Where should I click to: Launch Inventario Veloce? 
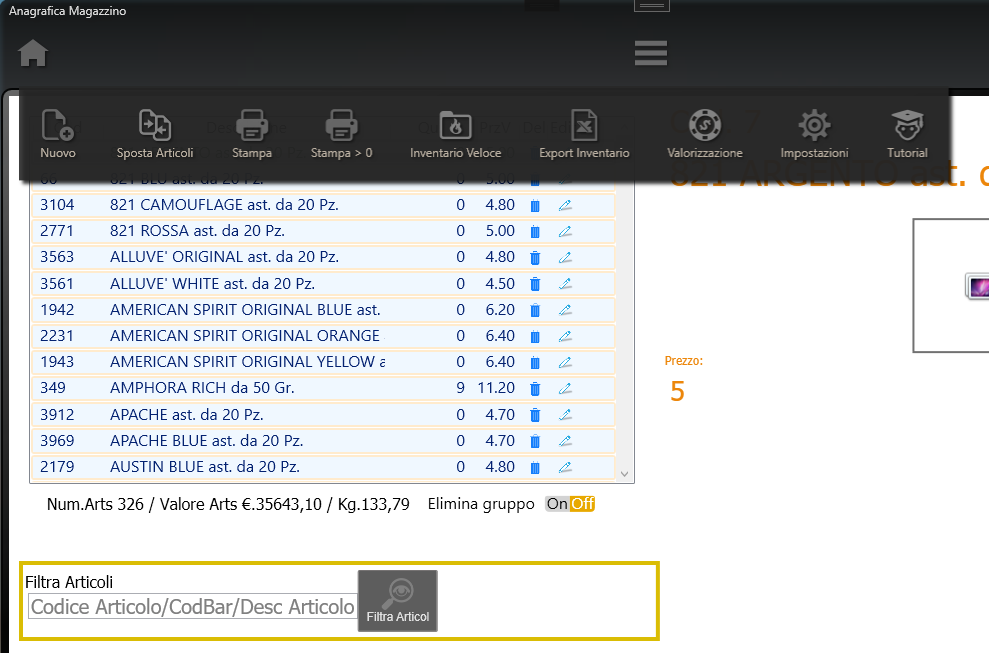pyautogui.click(x=455, y=134)
